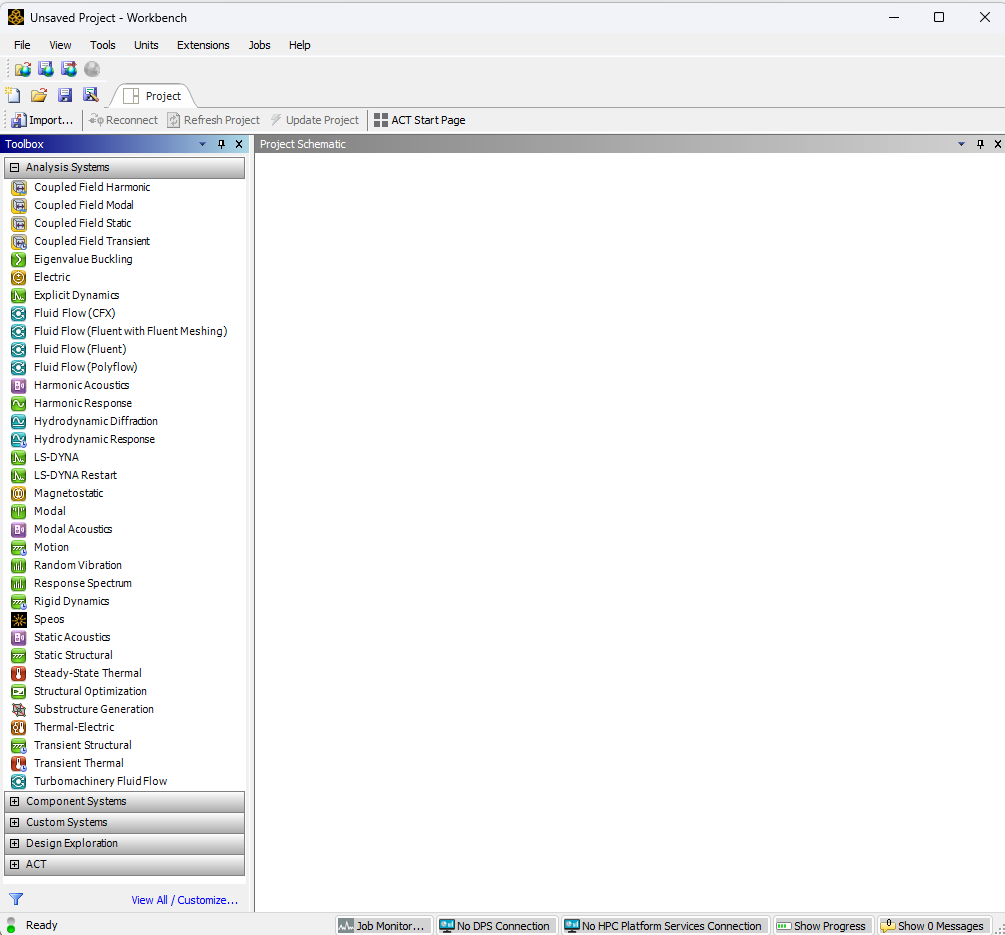Open the Extensions menu
Image resolution: width=1005 pixels, height=935 pixels.
point(203,45)
